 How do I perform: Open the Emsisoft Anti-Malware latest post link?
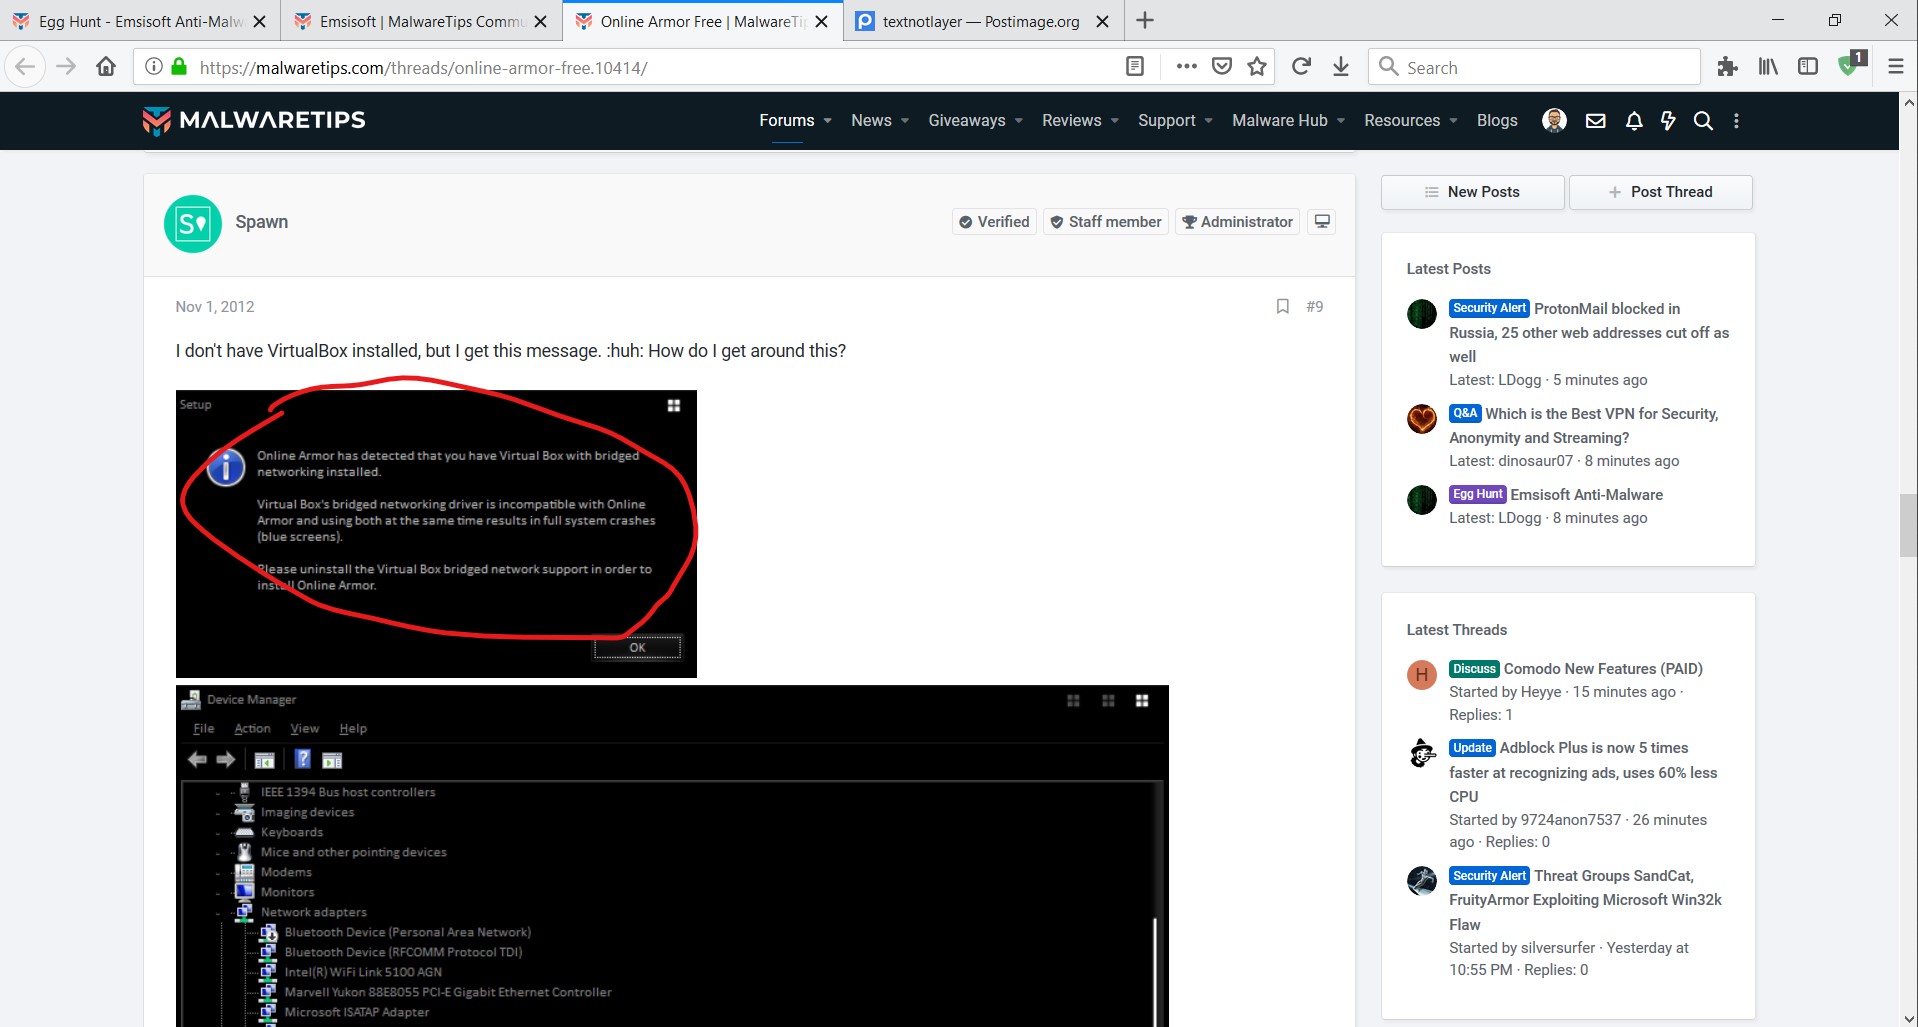(x=1586, y=495)
